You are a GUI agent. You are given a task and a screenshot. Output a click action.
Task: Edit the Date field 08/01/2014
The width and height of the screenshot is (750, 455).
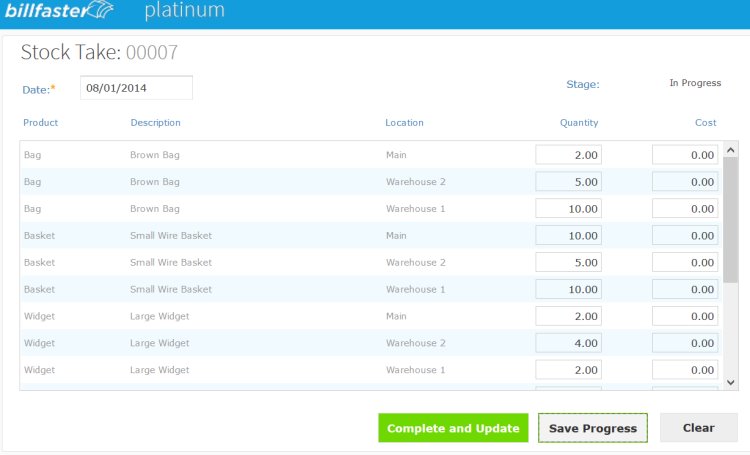[136, 88]
